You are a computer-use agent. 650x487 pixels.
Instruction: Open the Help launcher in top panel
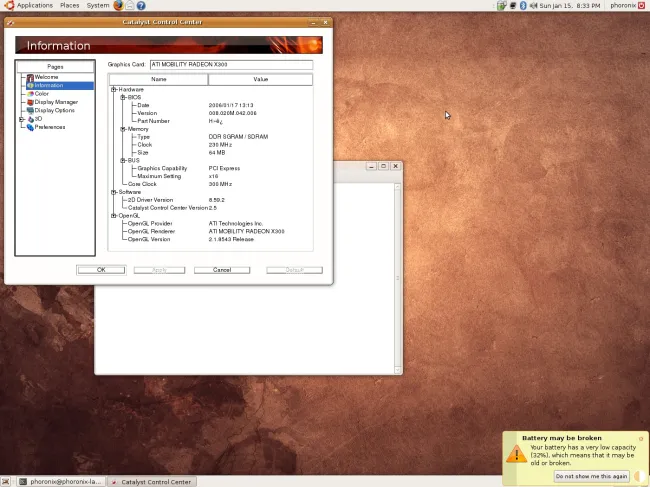tap(141, 6)
